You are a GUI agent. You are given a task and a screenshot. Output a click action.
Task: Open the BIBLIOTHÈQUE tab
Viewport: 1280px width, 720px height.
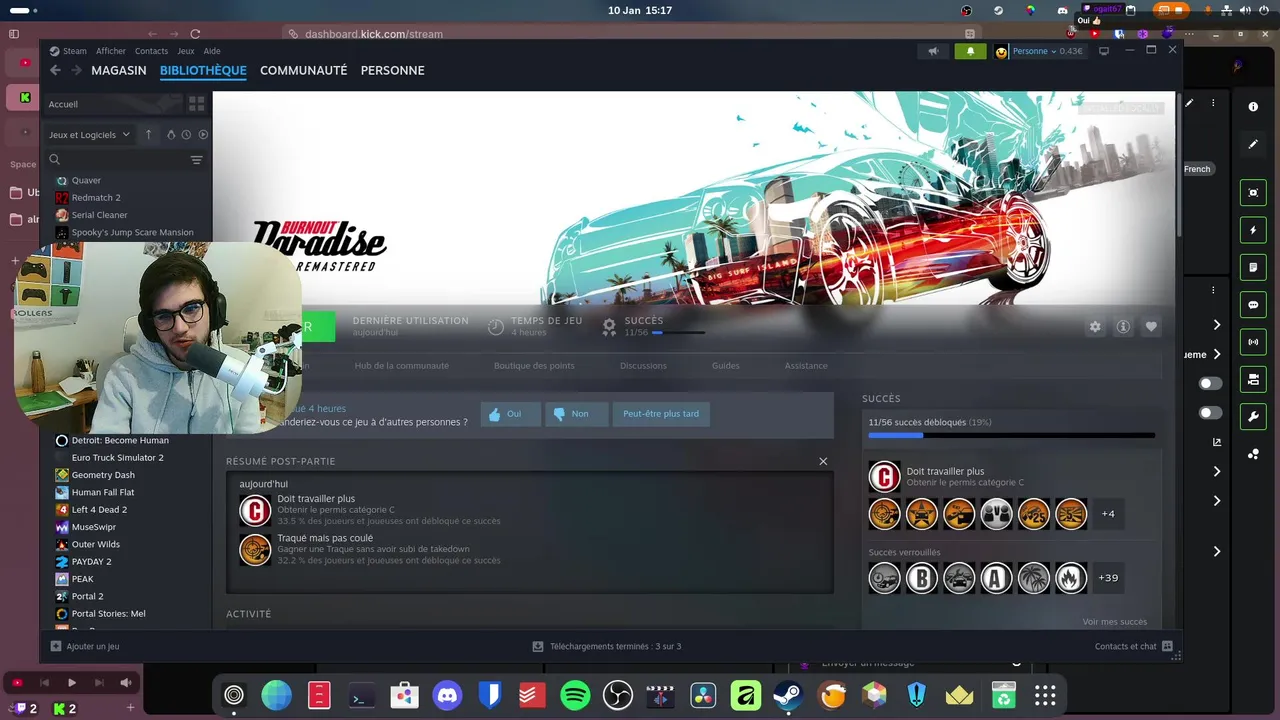(203, 70)
